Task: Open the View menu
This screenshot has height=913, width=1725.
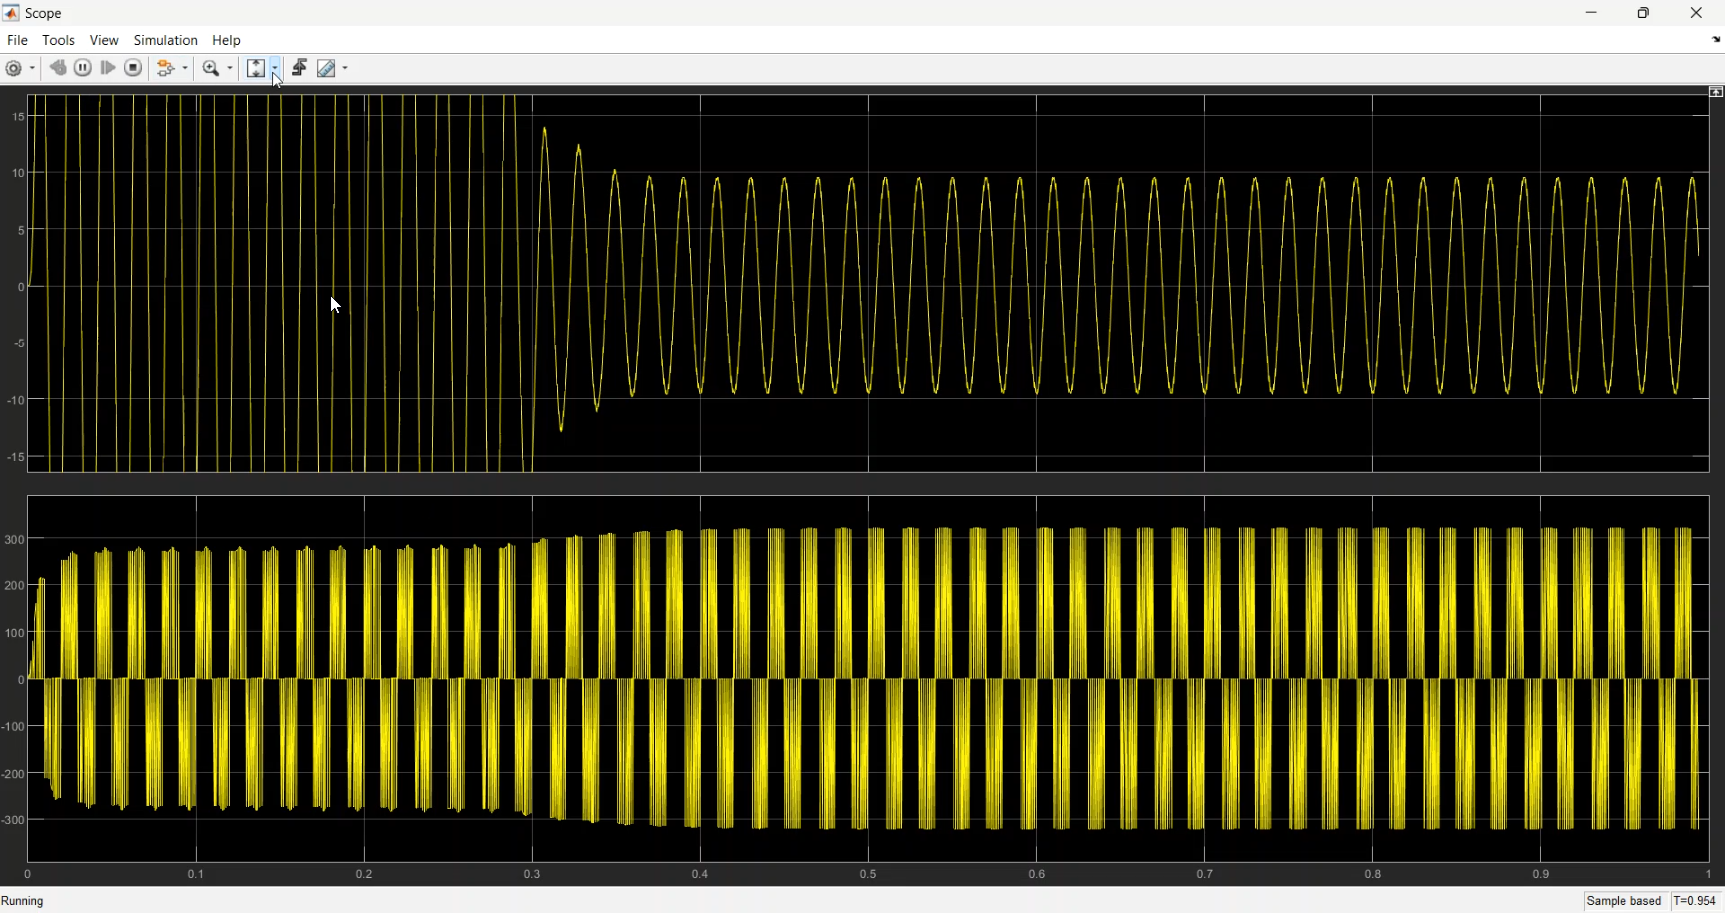Action: pos(104,40)
